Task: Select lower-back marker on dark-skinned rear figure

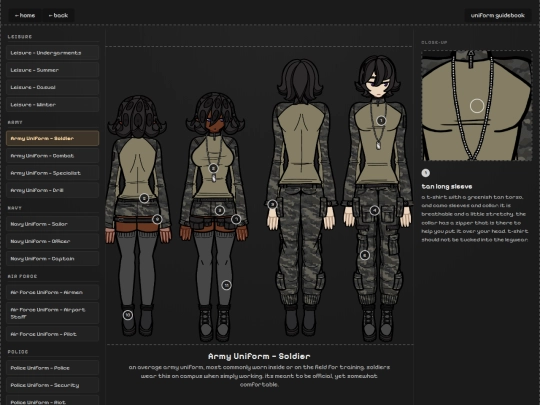Action: click(144, 198)
